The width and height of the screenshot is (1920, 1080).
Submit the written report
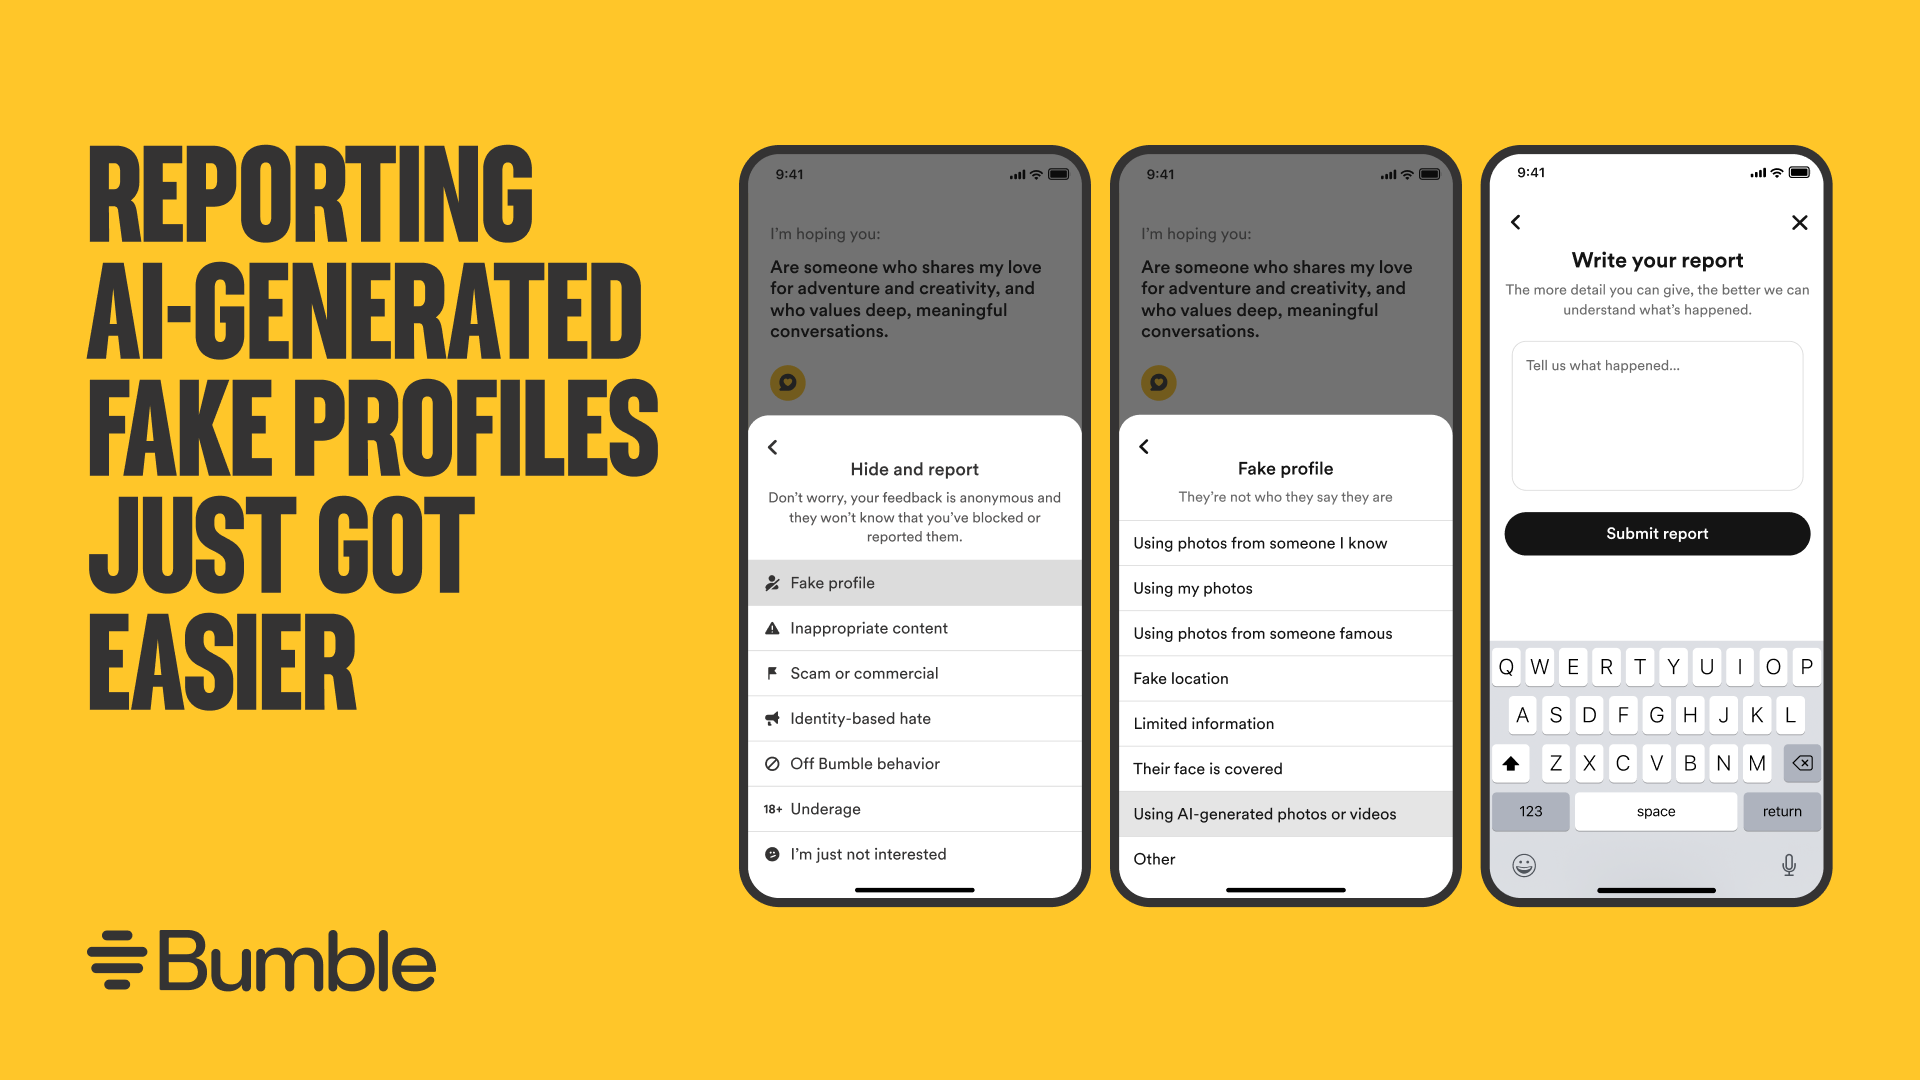click(1655, 533)
